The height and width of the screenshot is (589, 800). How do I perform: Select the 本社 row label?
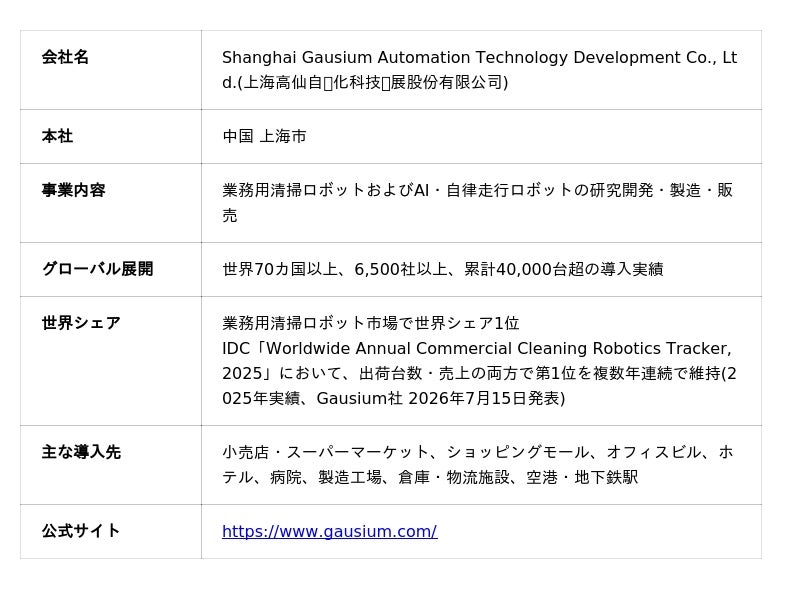tap(57, 136)
